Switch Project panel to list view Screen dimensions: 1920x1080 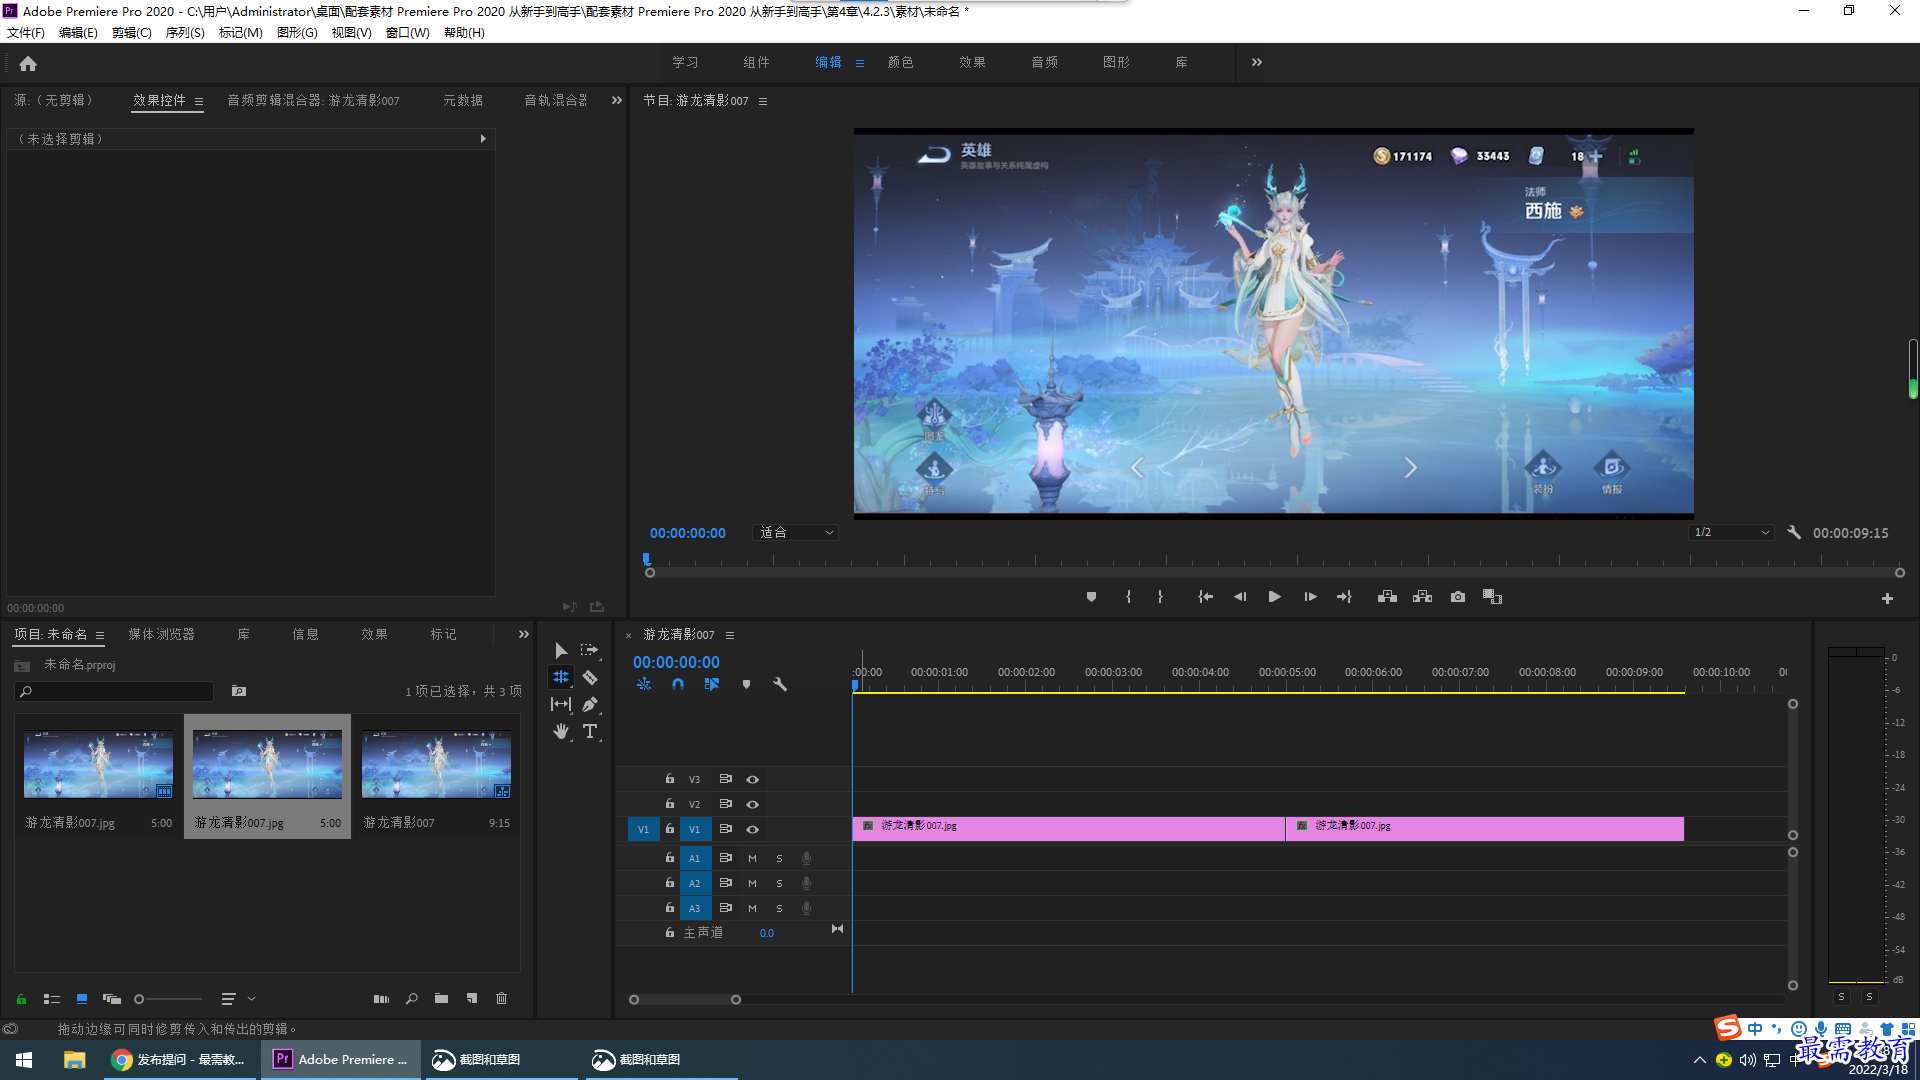[x=52, y=999]
